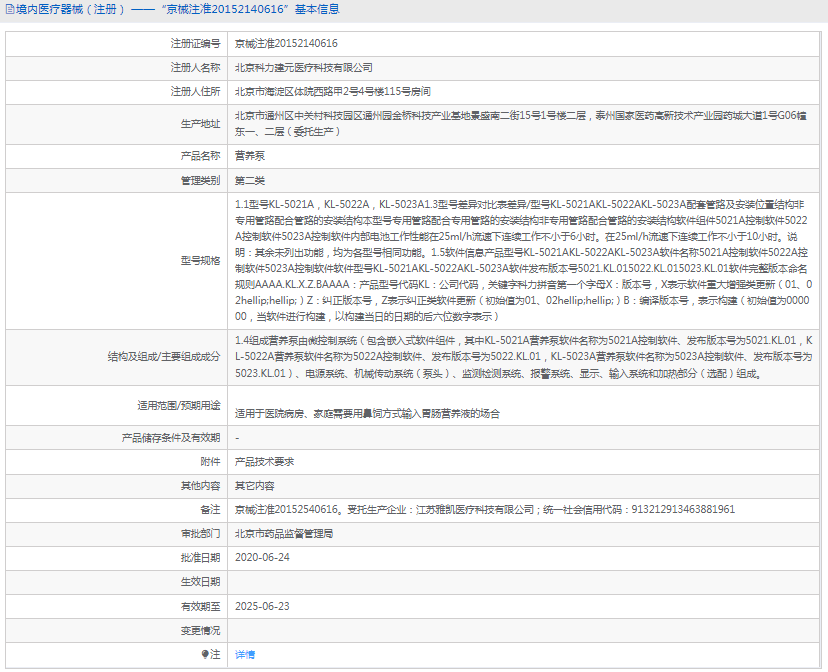Click the bullet icon beside 注
This screenshot has width=828, height=672.
point(205,654)
